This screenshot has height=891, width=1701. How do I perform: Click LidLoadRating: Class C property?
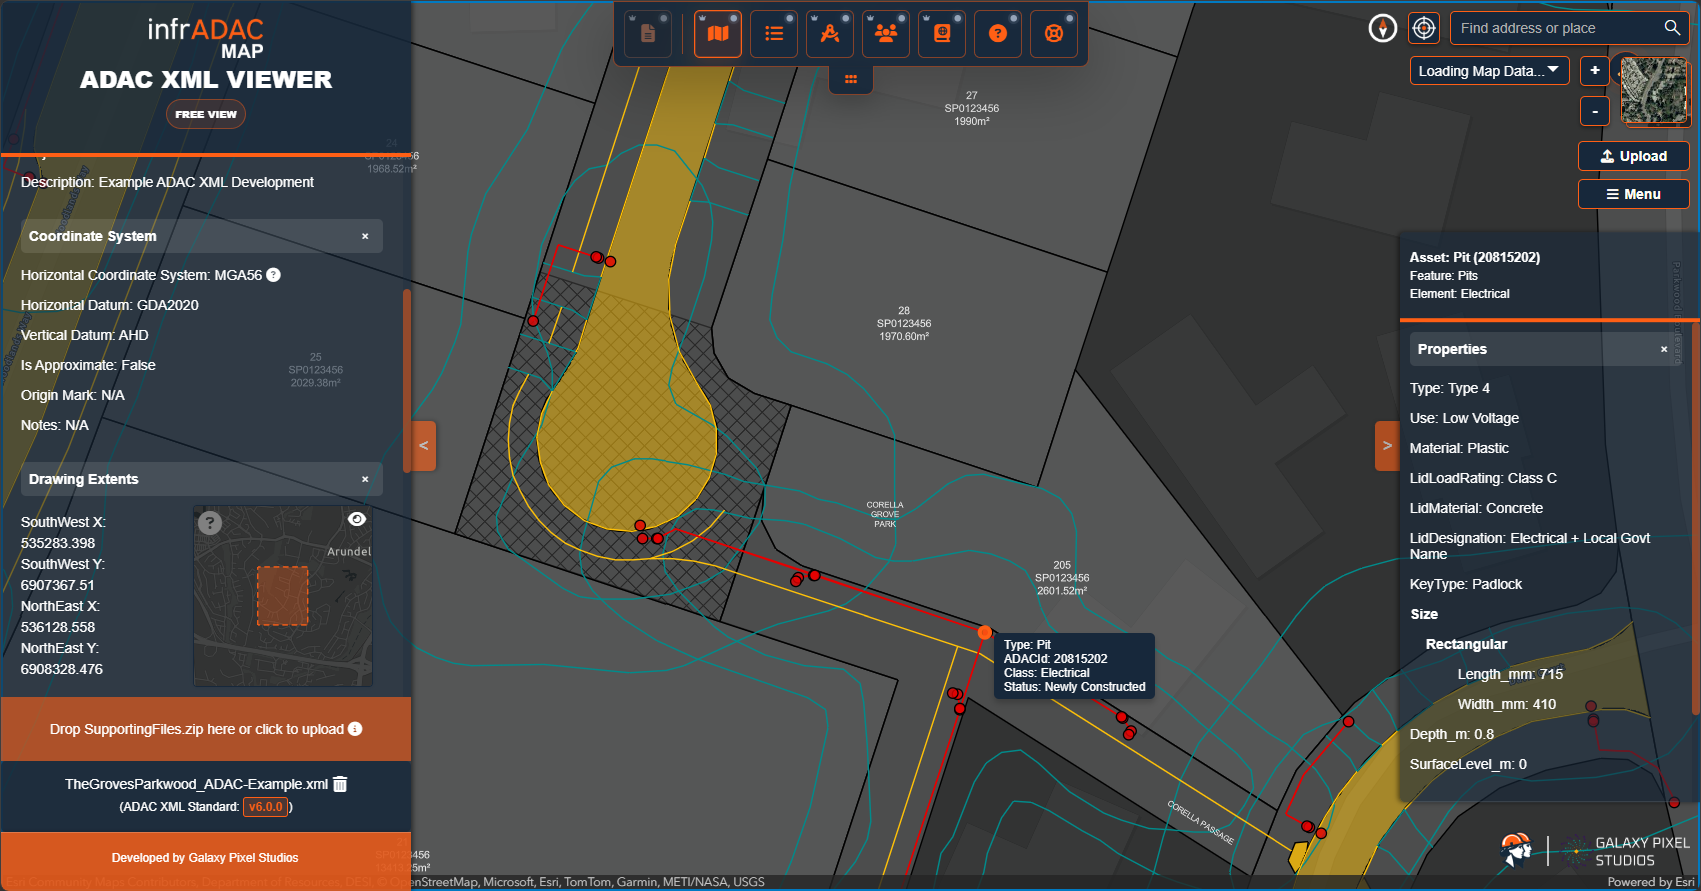tap(1483, 478)
